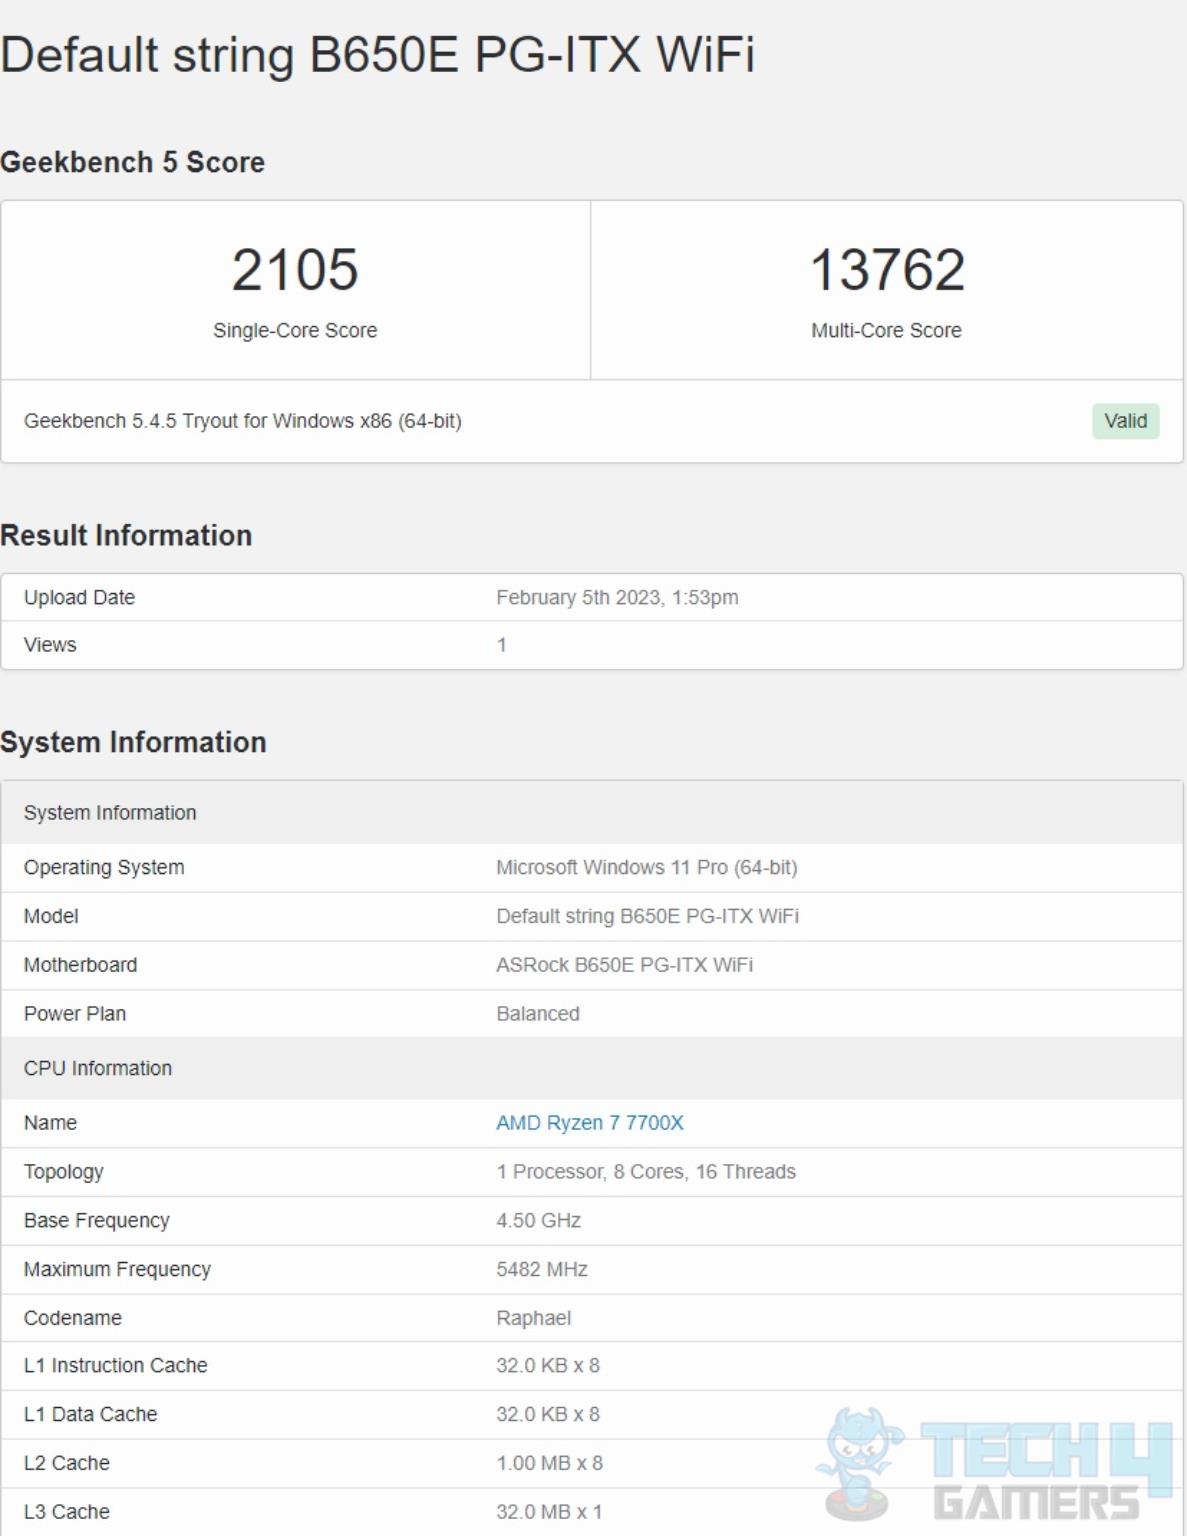Select the Raphael codename value

(x=534, y=1318)
